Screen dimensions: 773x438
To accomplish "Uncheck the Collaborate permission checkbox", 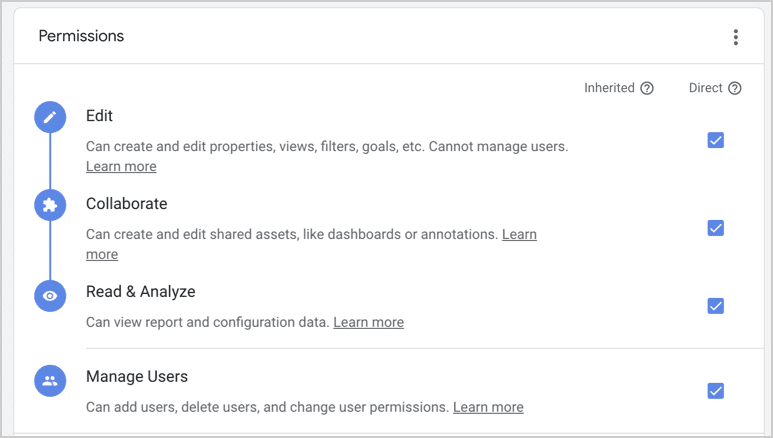I will pyautogui.click(x=715, y=228).
